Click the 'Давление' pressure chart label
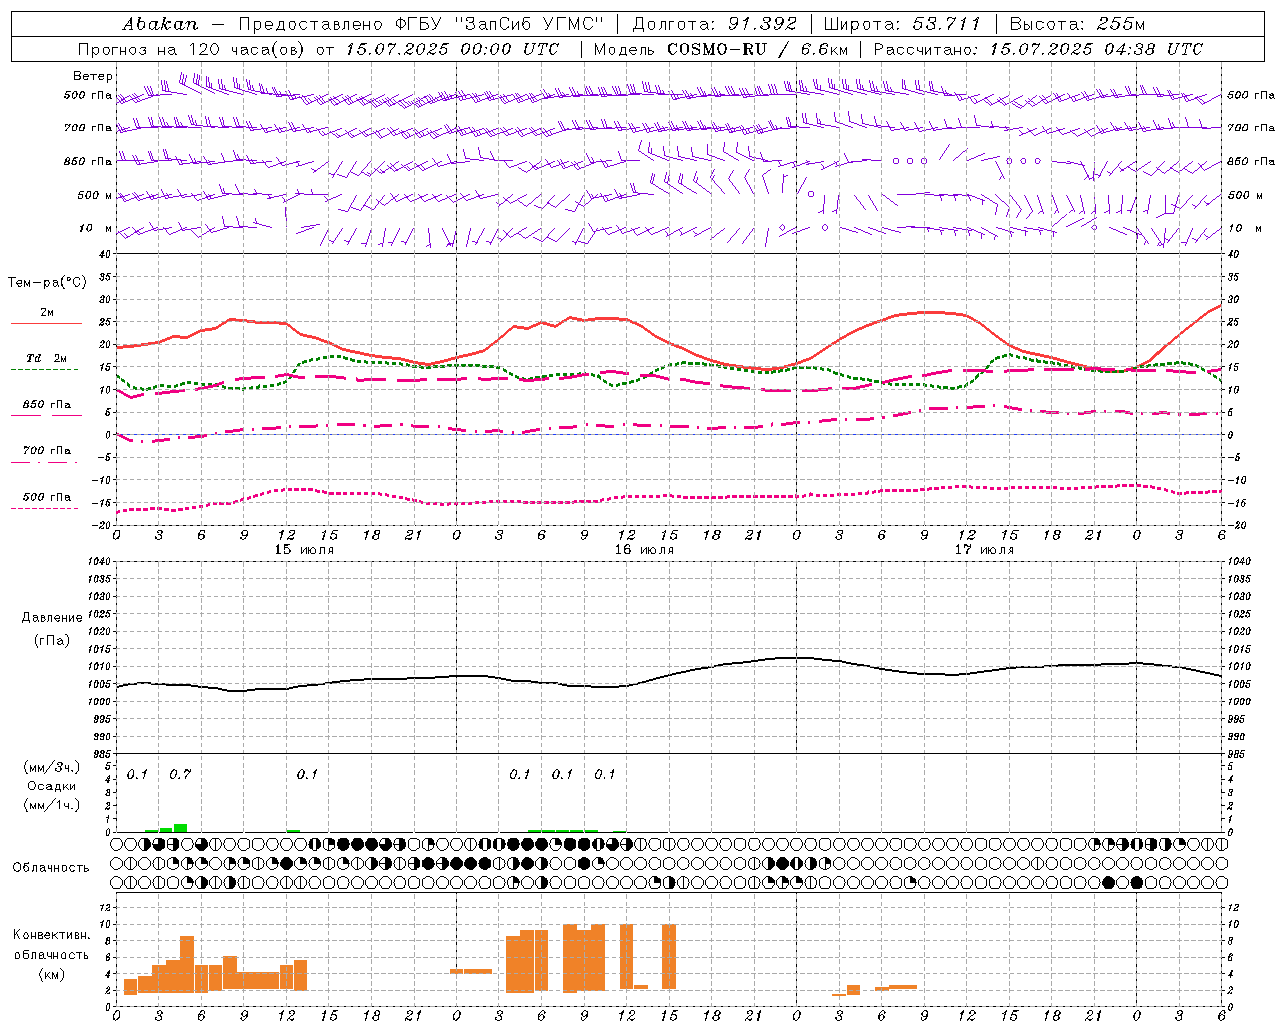 click(x=52, y=618)
